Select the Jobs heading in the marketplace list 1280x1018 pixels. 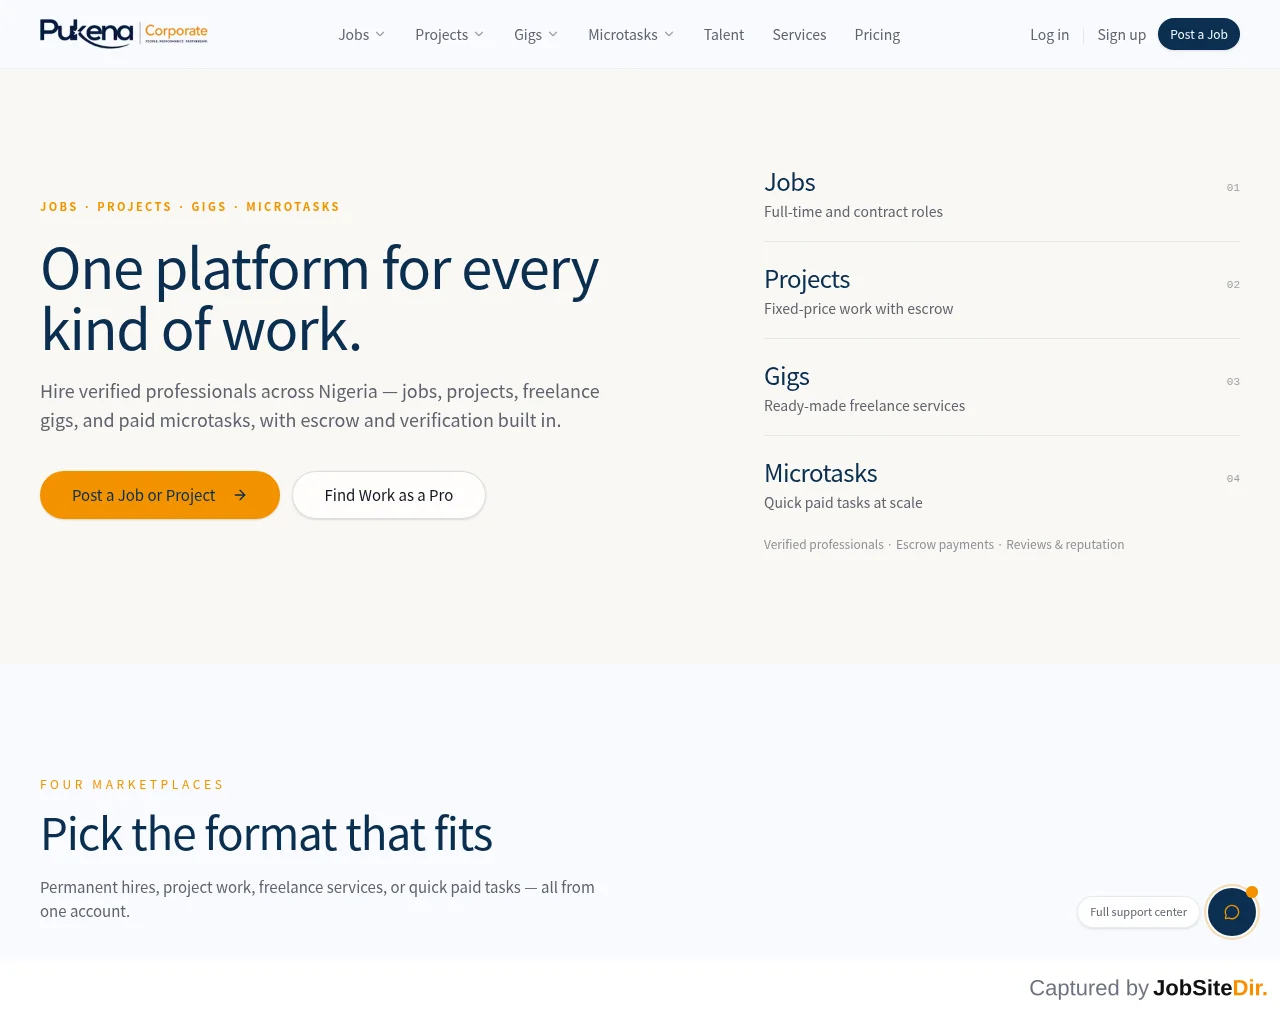point(790,182)
